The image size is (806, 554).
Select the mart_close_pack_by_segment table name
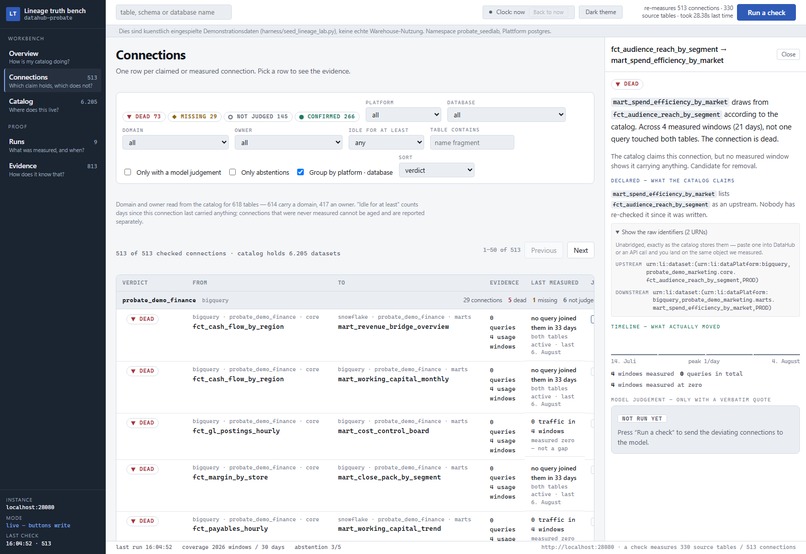(x=389, y=477)
